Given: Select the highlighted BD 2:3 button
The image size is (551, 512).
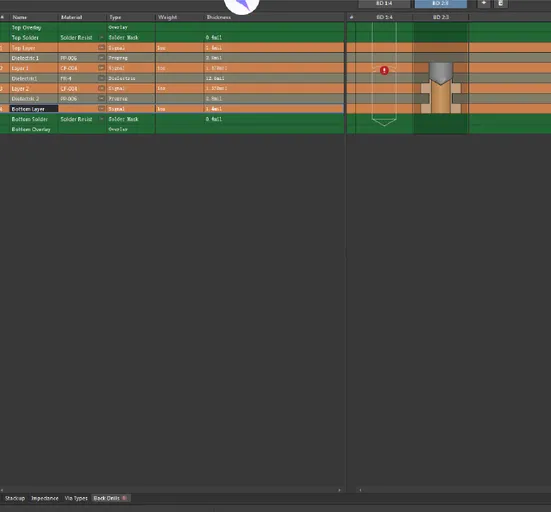Looking at the screenshot, I should pyautogui.click(x=441, y=4).
